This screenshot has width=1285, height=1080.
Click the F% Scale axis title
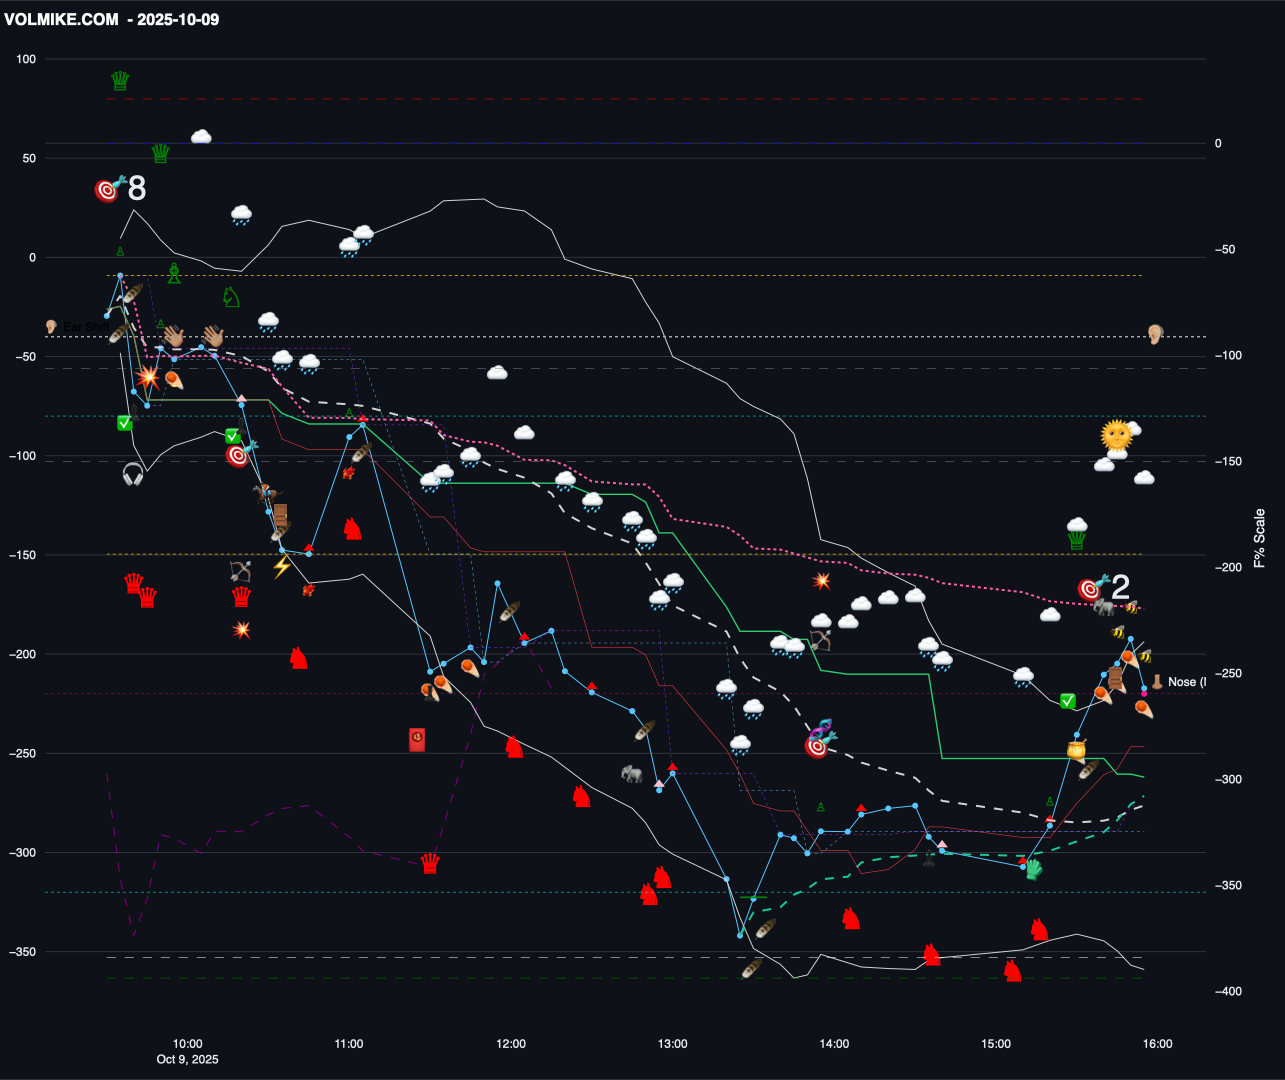tap(1259, 538)
